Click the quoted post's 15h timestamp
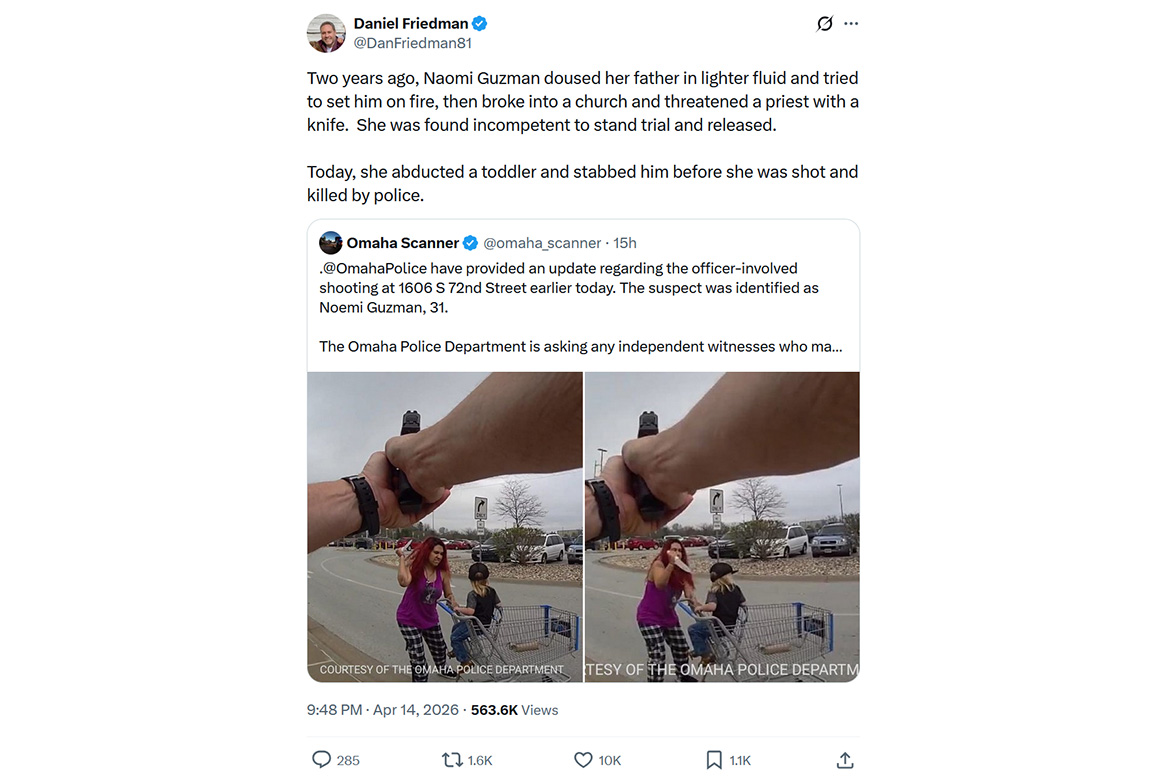Image resolution: width=1170 pixels, height=780 pixels. tap(625, 243)
